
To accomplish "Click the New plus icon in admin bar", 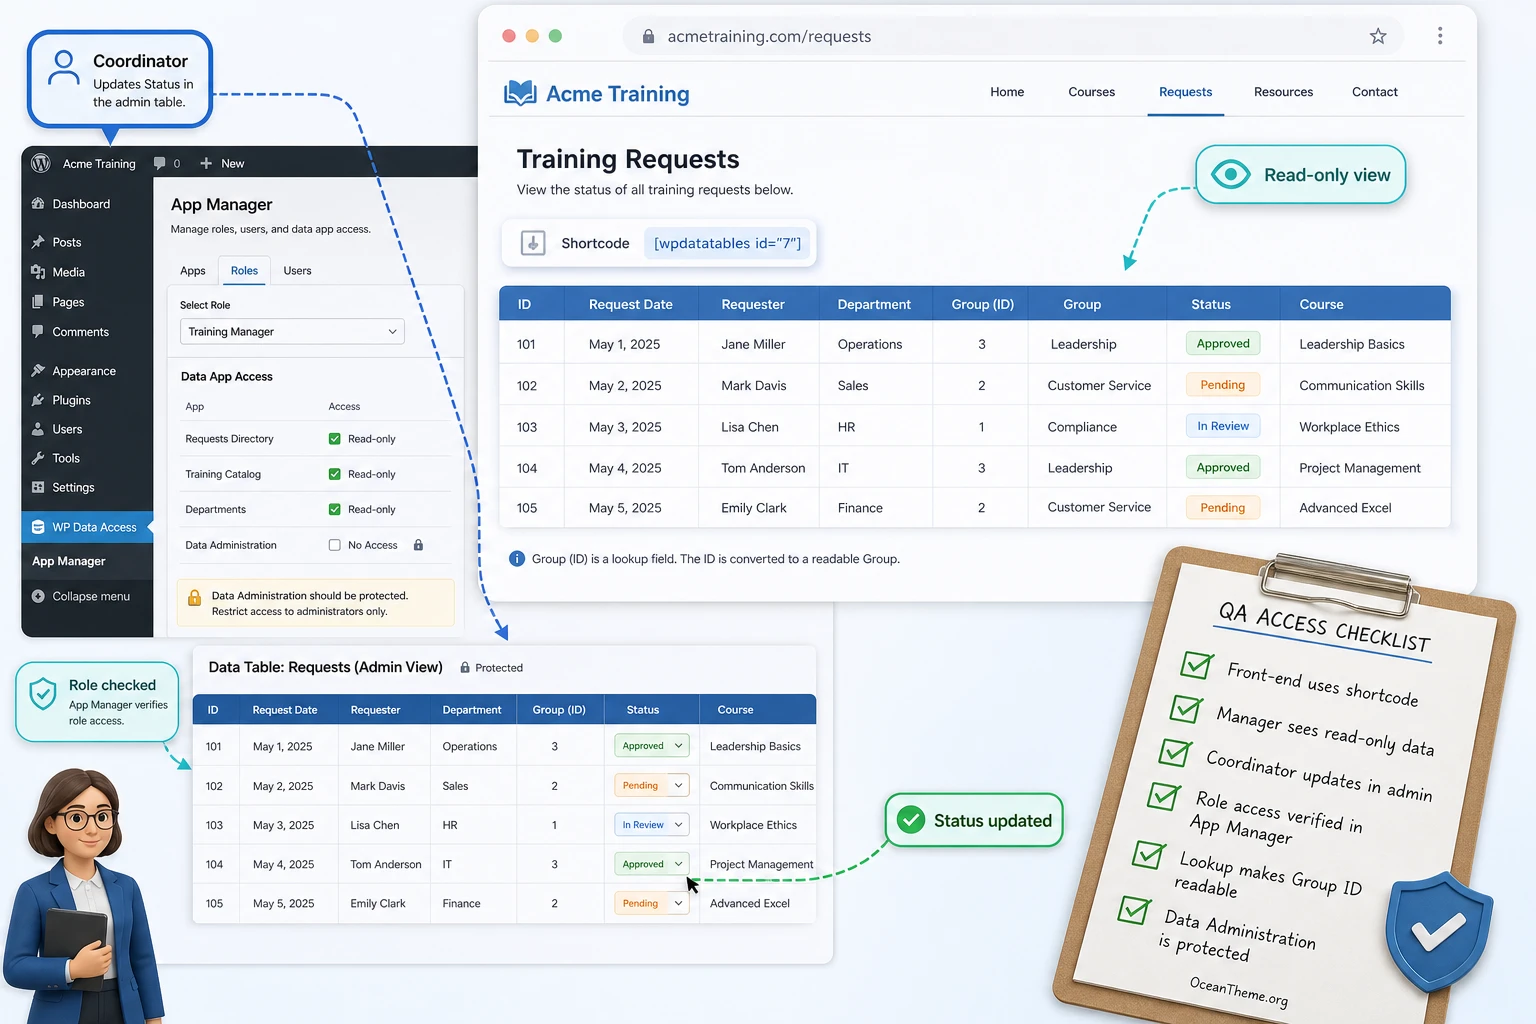I will [206, 163].
